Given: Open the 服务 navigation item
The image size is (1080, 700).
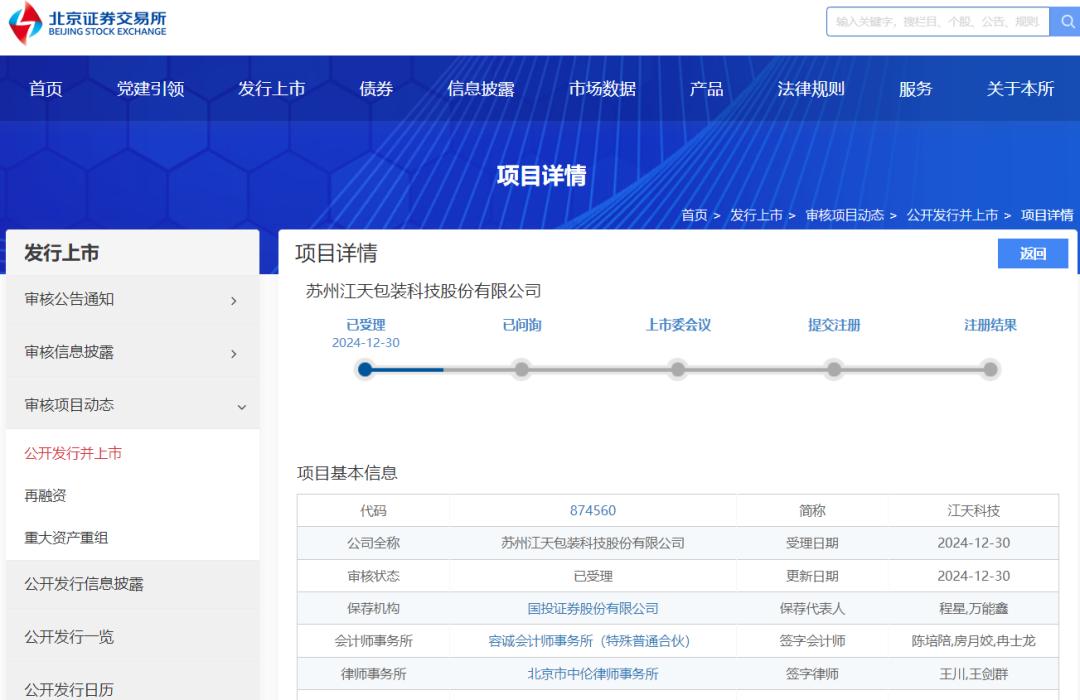Looking at the screenshot, I should click(915, 89).
